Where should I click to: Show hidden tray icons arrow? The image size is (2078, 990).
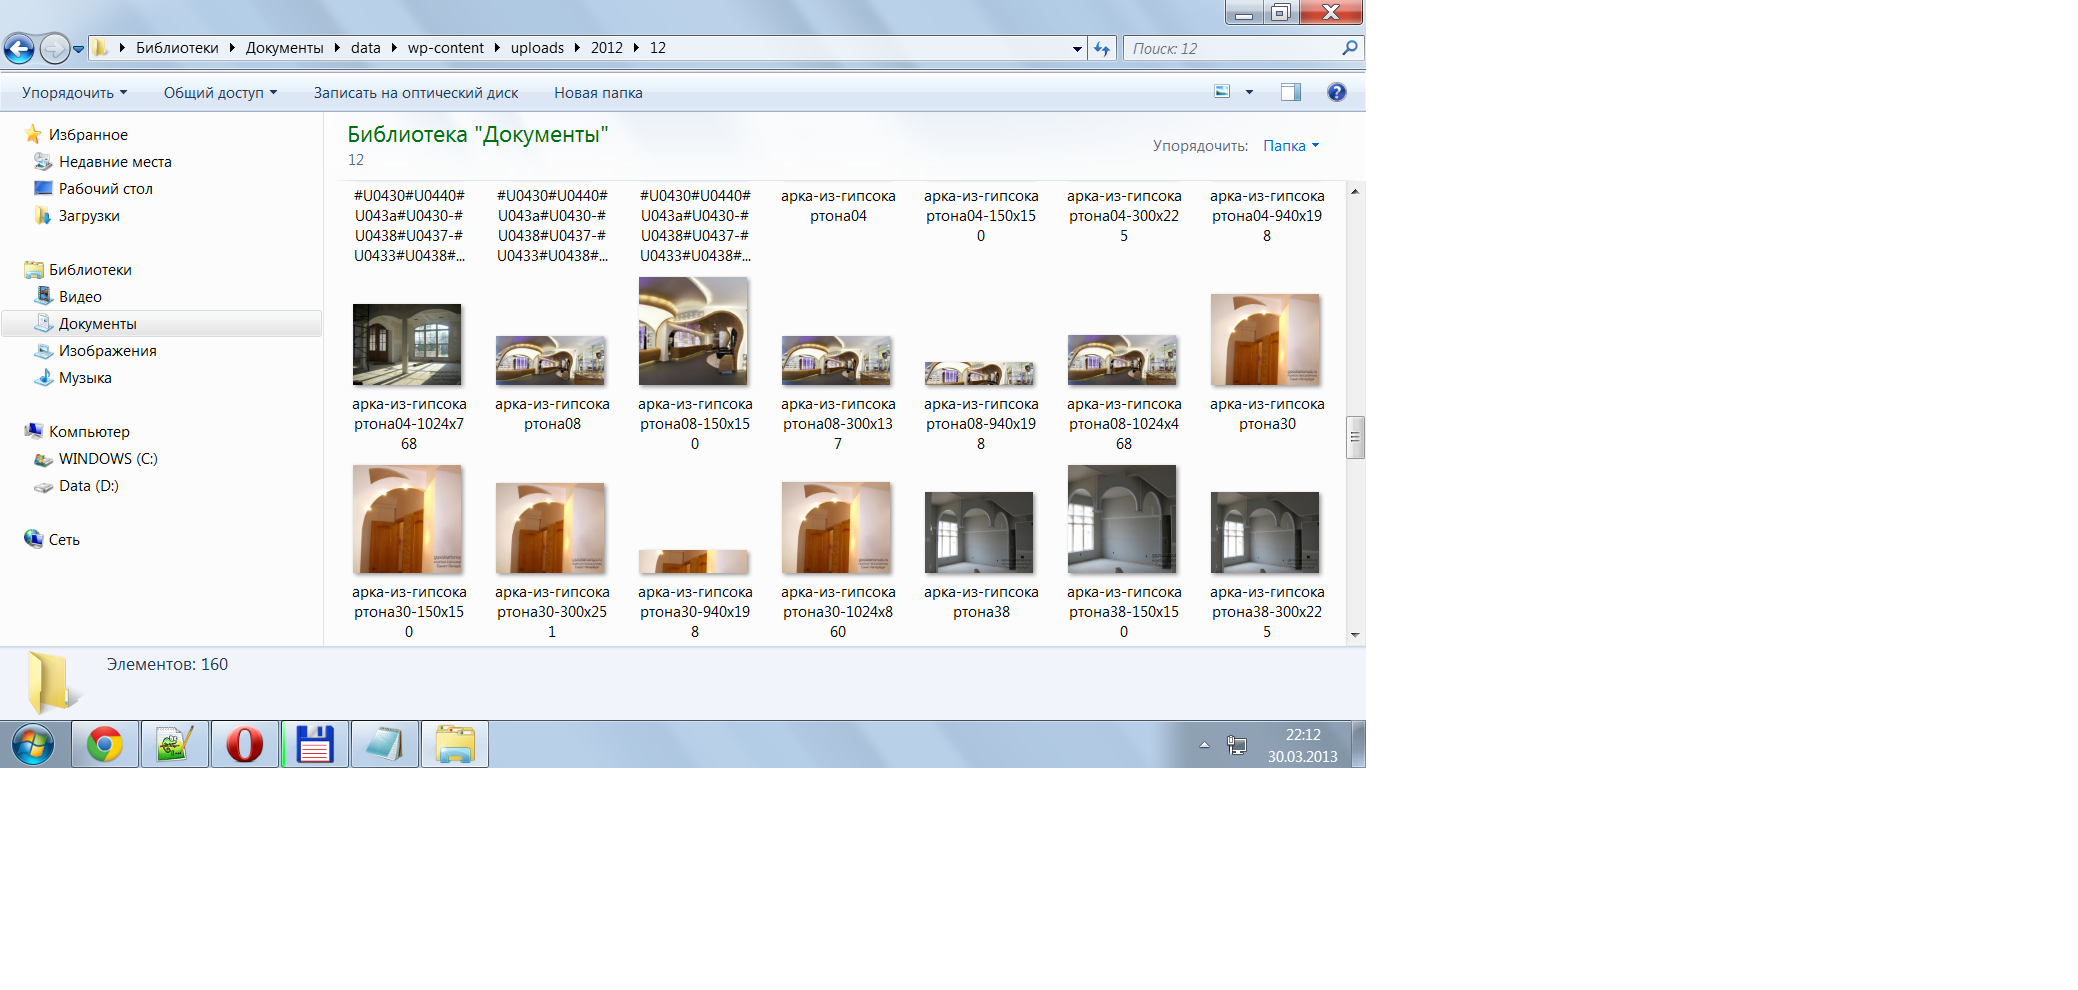[1204, 745]
